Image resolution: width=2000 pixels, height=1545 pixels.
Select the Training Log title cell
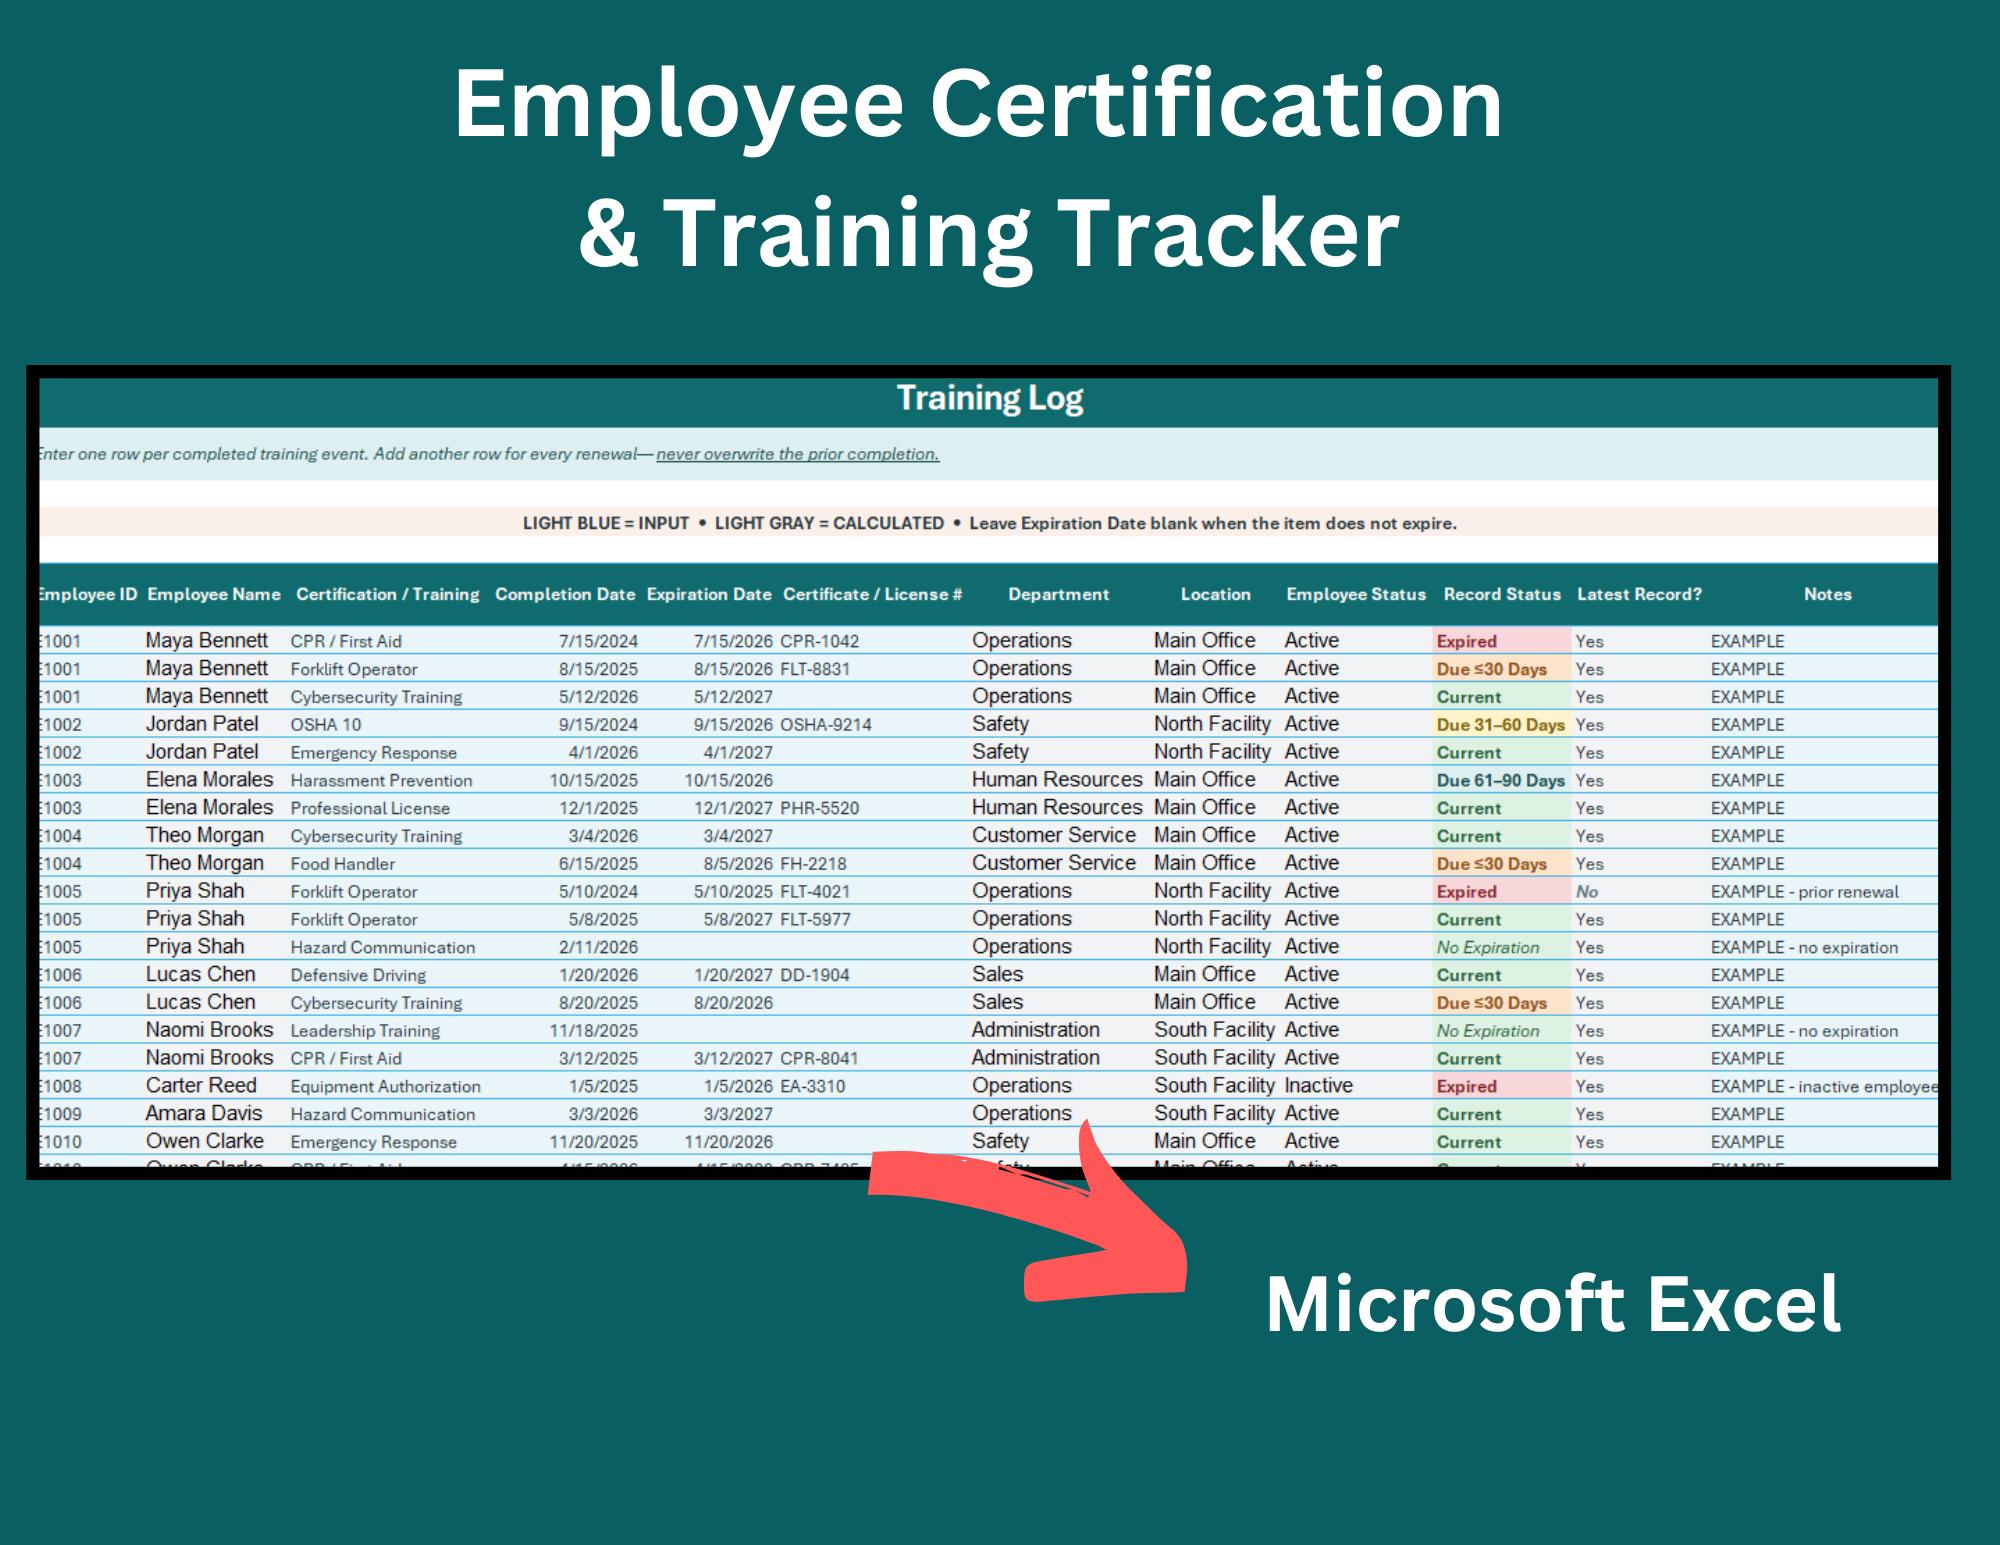coord(989,398)
